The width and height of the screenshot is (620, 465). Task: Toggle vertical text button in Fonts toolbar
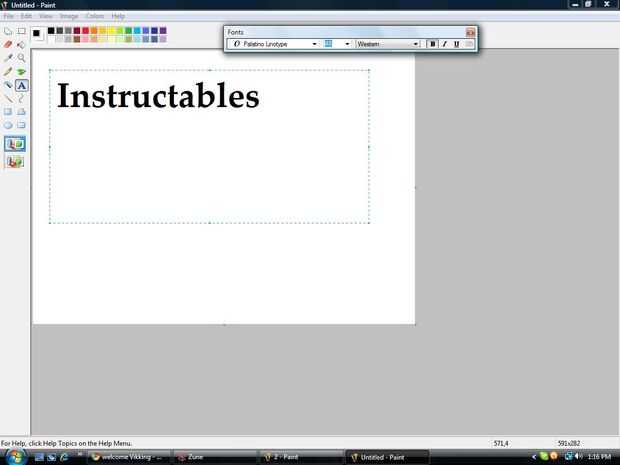pyautogui.click(x=469, y=44)
